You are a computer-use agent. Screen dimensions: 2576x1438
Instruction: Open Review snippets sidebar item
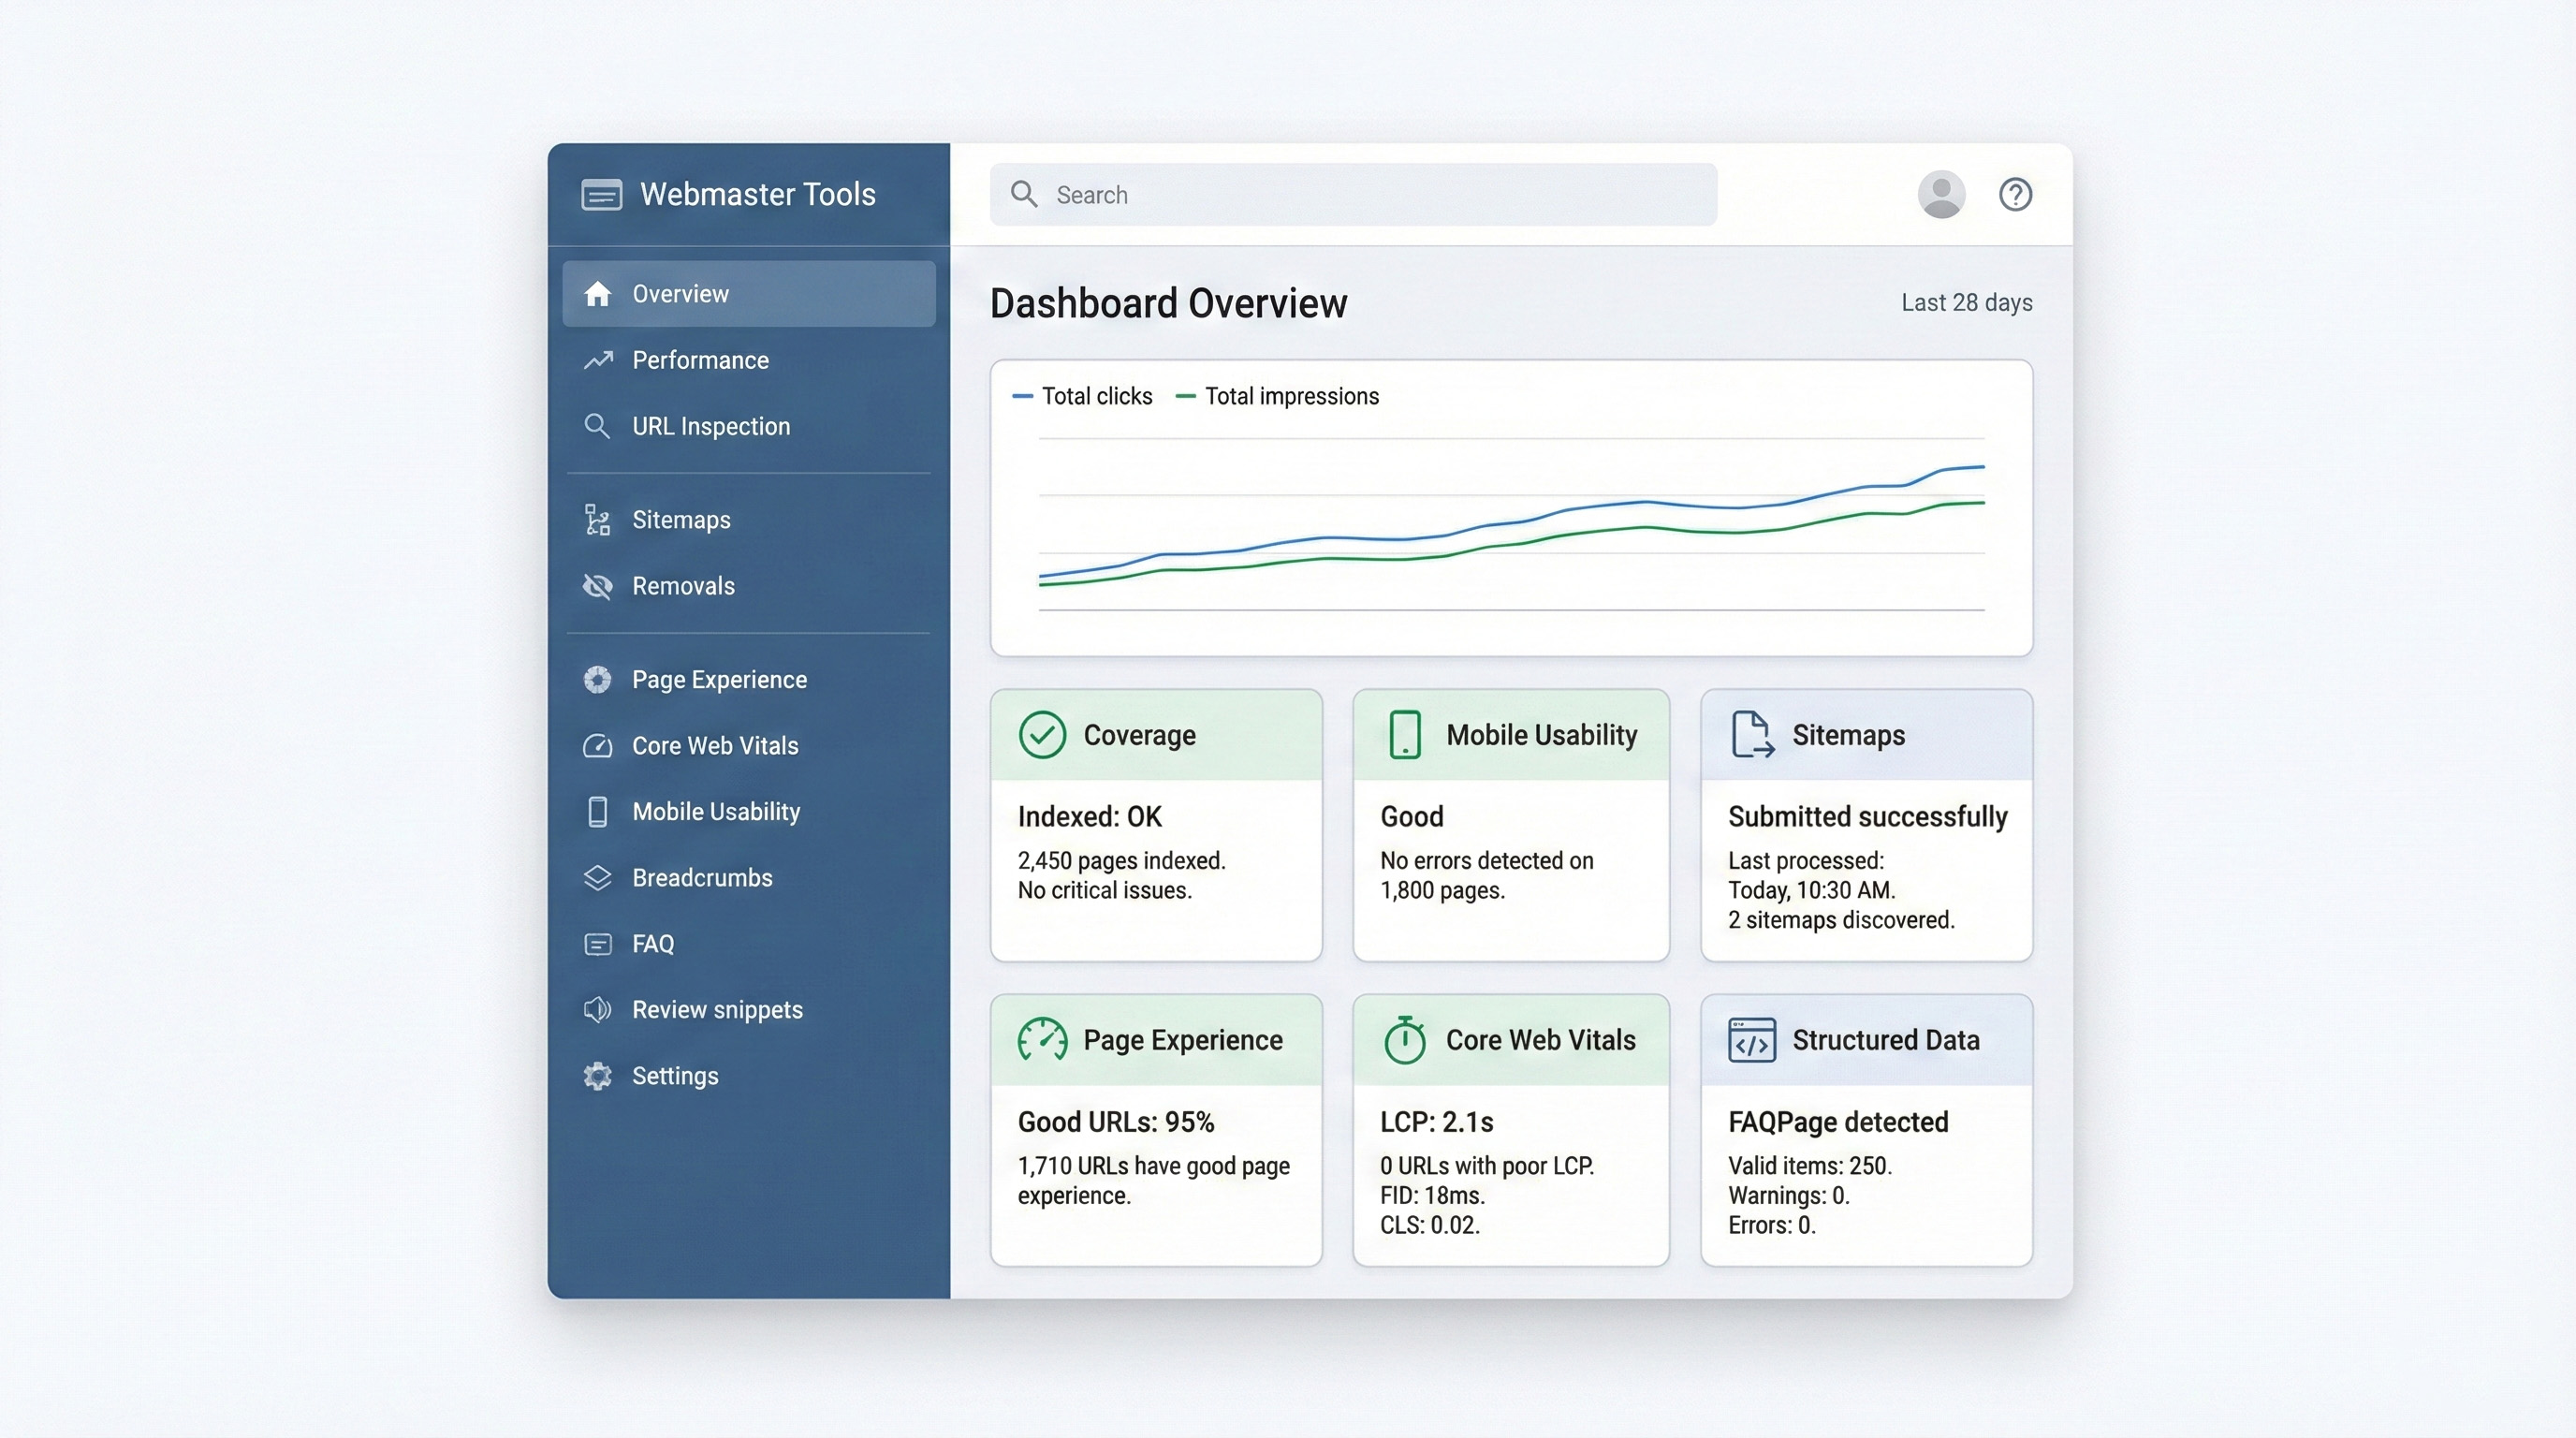716,1010
